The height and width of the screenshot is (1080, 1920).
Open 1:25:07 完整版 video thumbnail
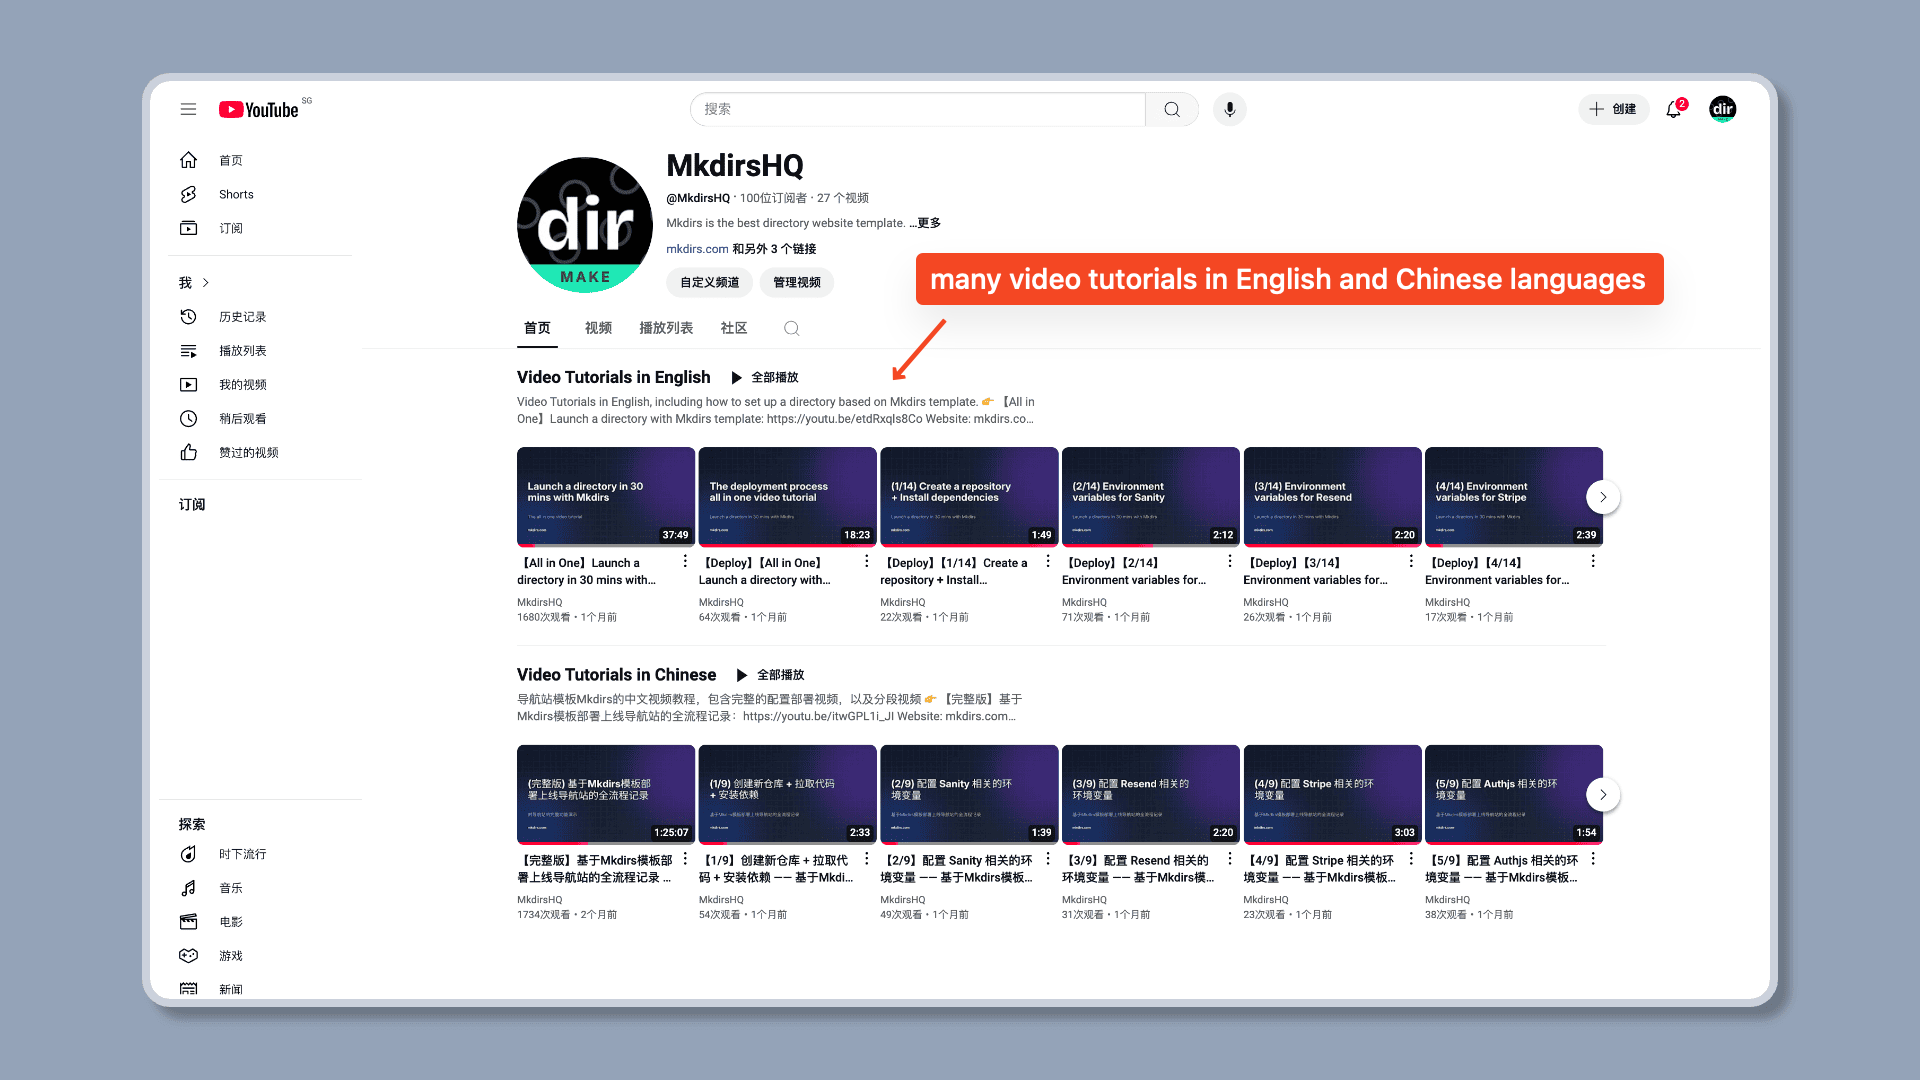606,794
